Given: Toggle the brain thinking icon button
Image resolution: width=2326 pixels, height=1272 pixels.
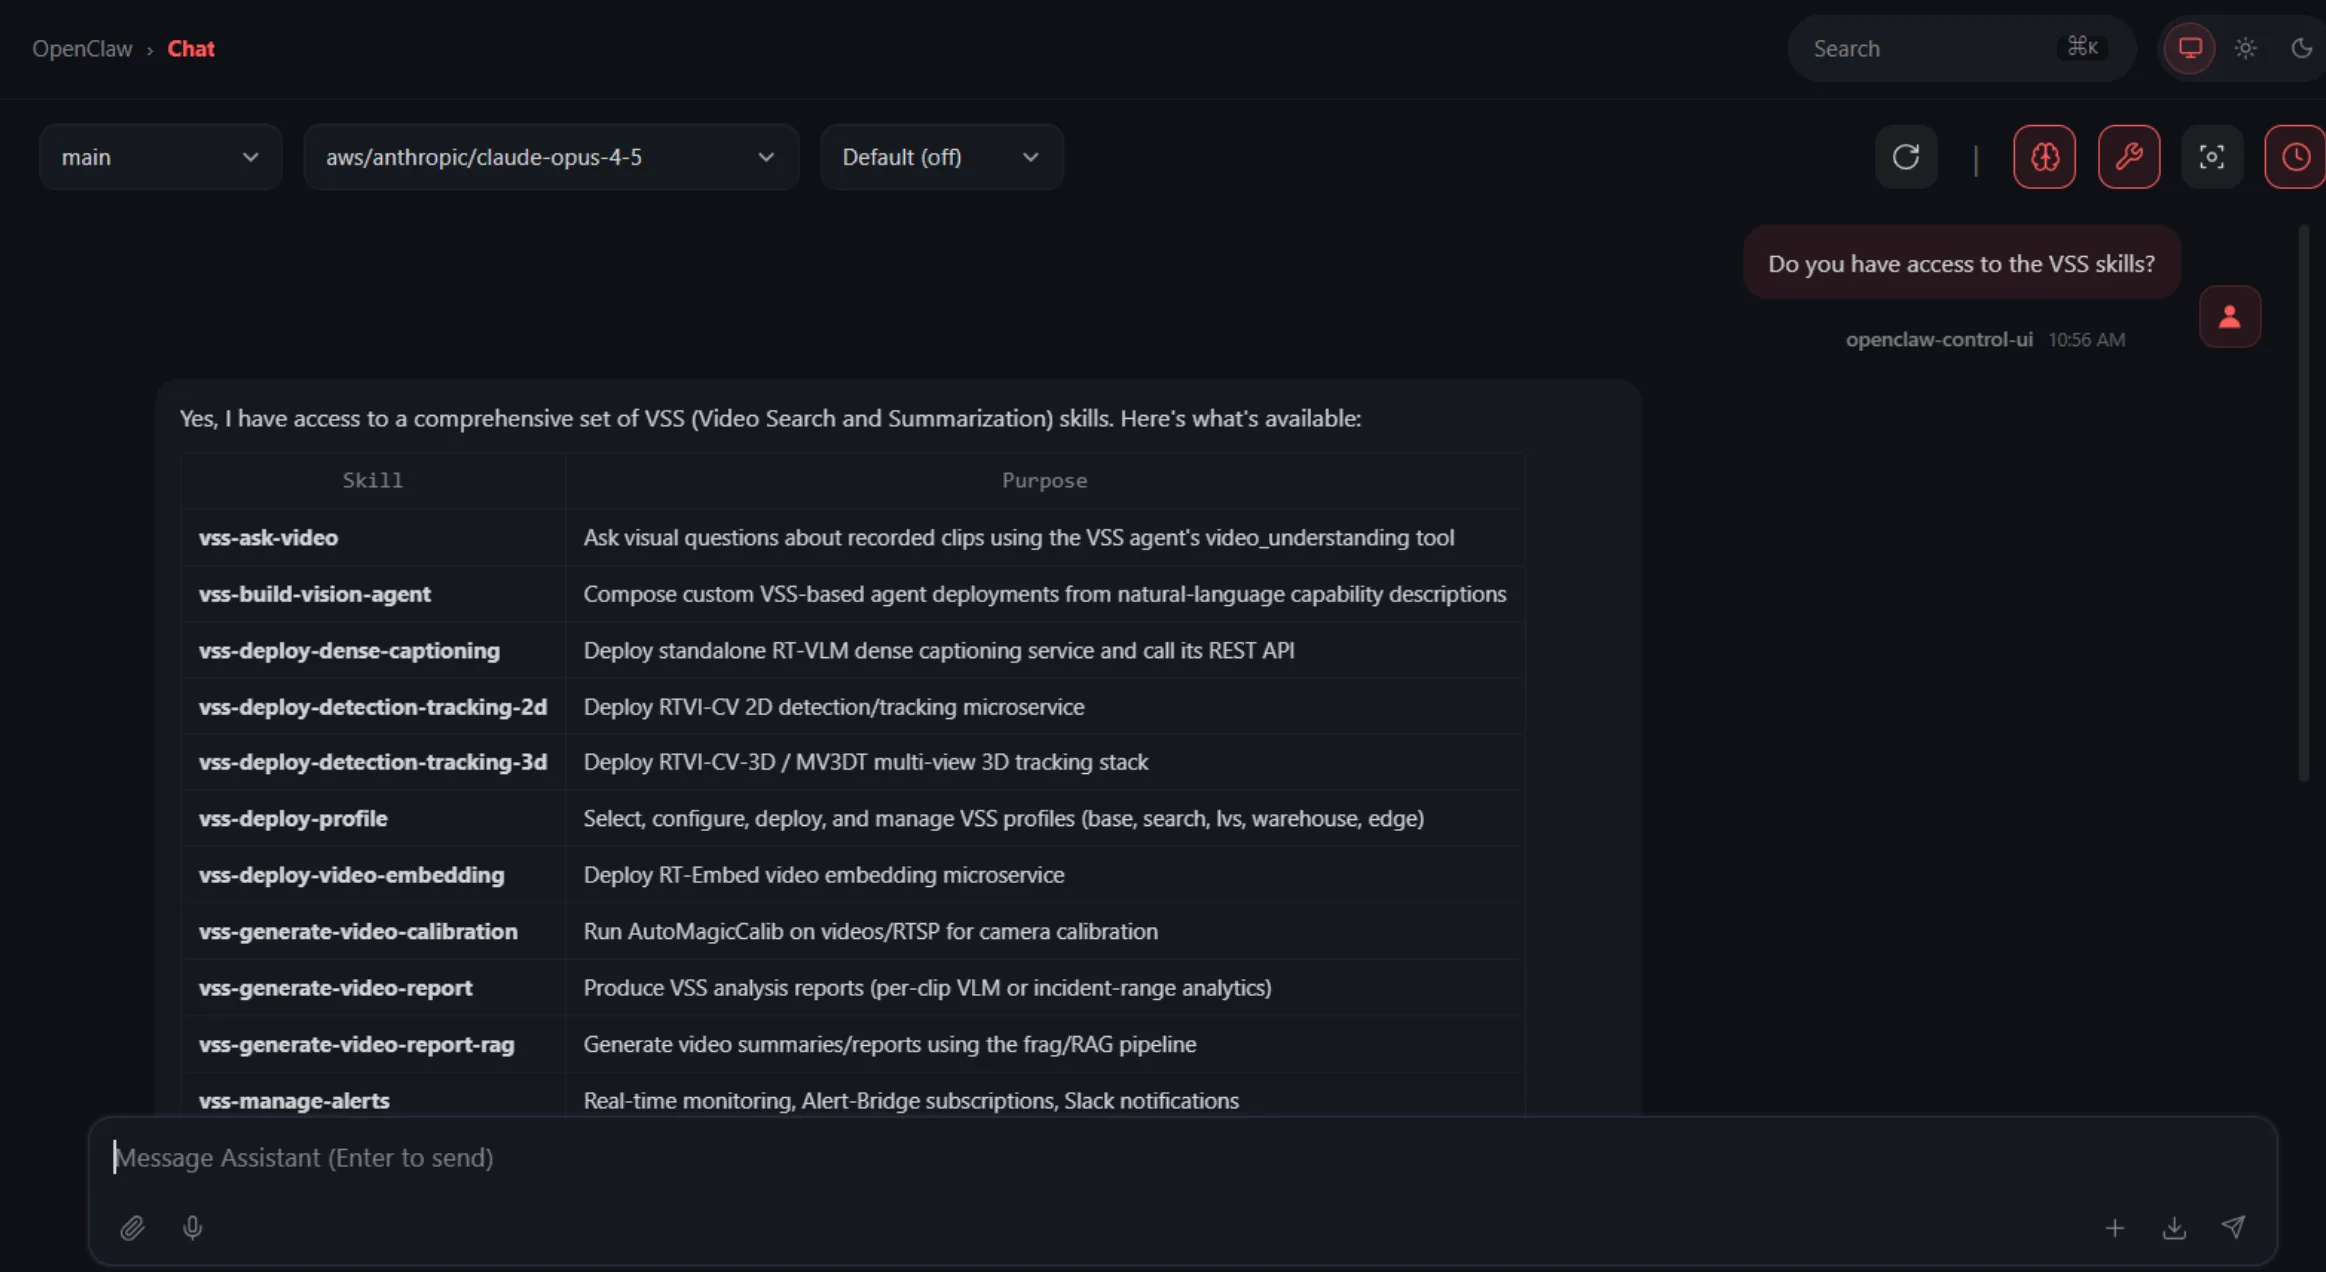Looking at the screenshot, I should [x=2044, y=157].
